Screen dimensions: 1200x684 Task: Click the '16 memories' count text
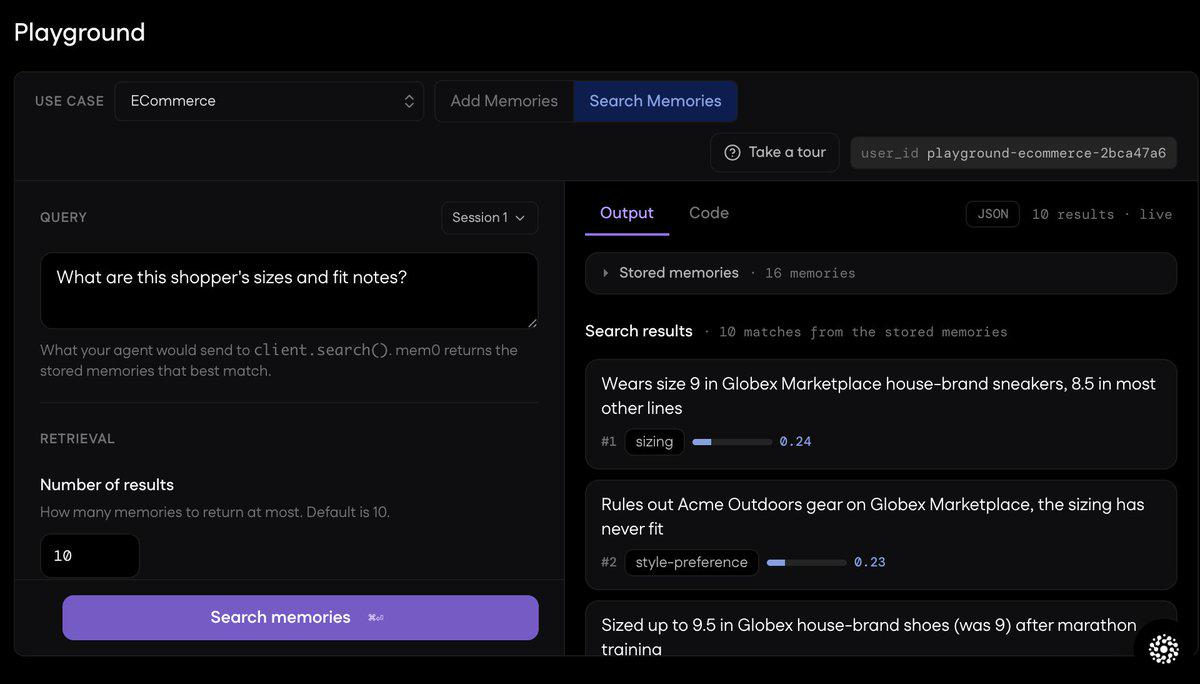coord(810,273)
